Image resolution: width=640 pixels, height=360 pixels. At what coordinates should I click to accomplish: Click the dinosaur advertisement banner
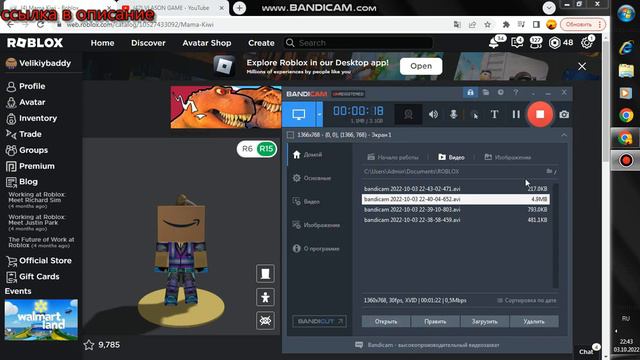coord(226,107)
